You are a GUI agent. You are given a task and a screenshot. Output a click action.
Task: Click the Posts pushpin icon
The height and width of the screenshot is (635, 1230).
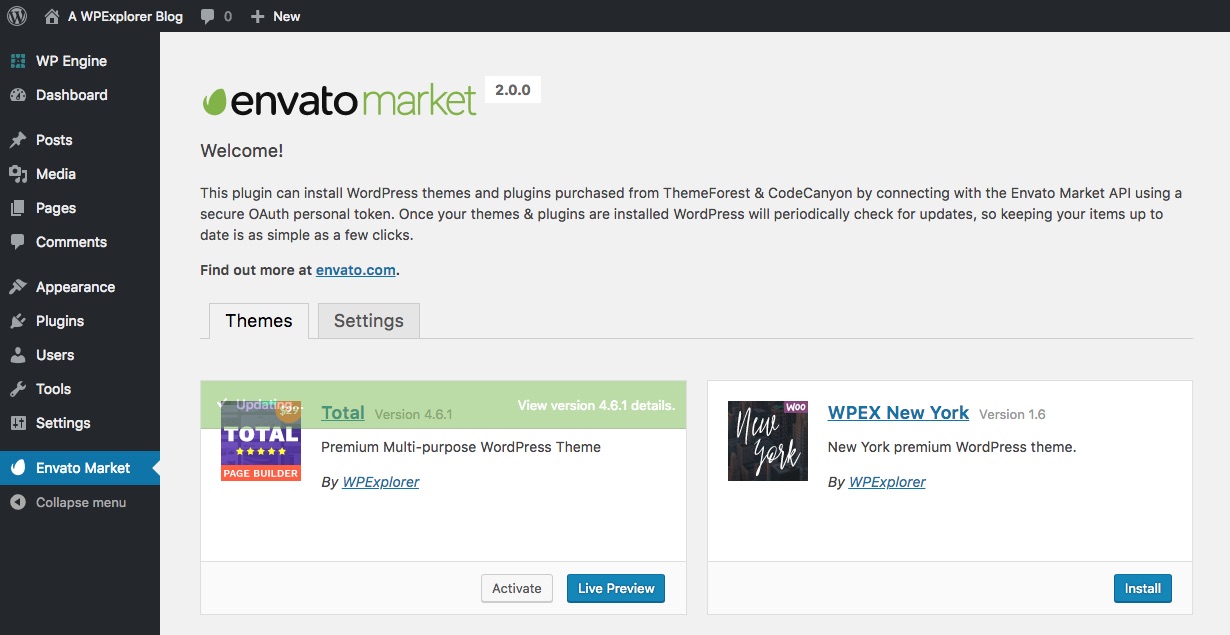pos(17,140)
